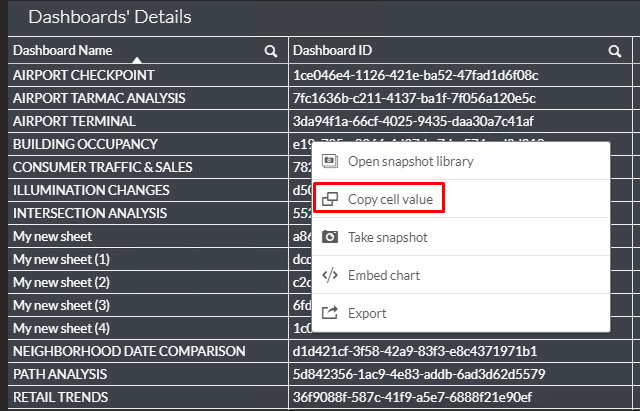The width and height of the screenshot is (640, 411).
Task: Click the camera icon for Take snapshot
Action: (x=330, y=237)
